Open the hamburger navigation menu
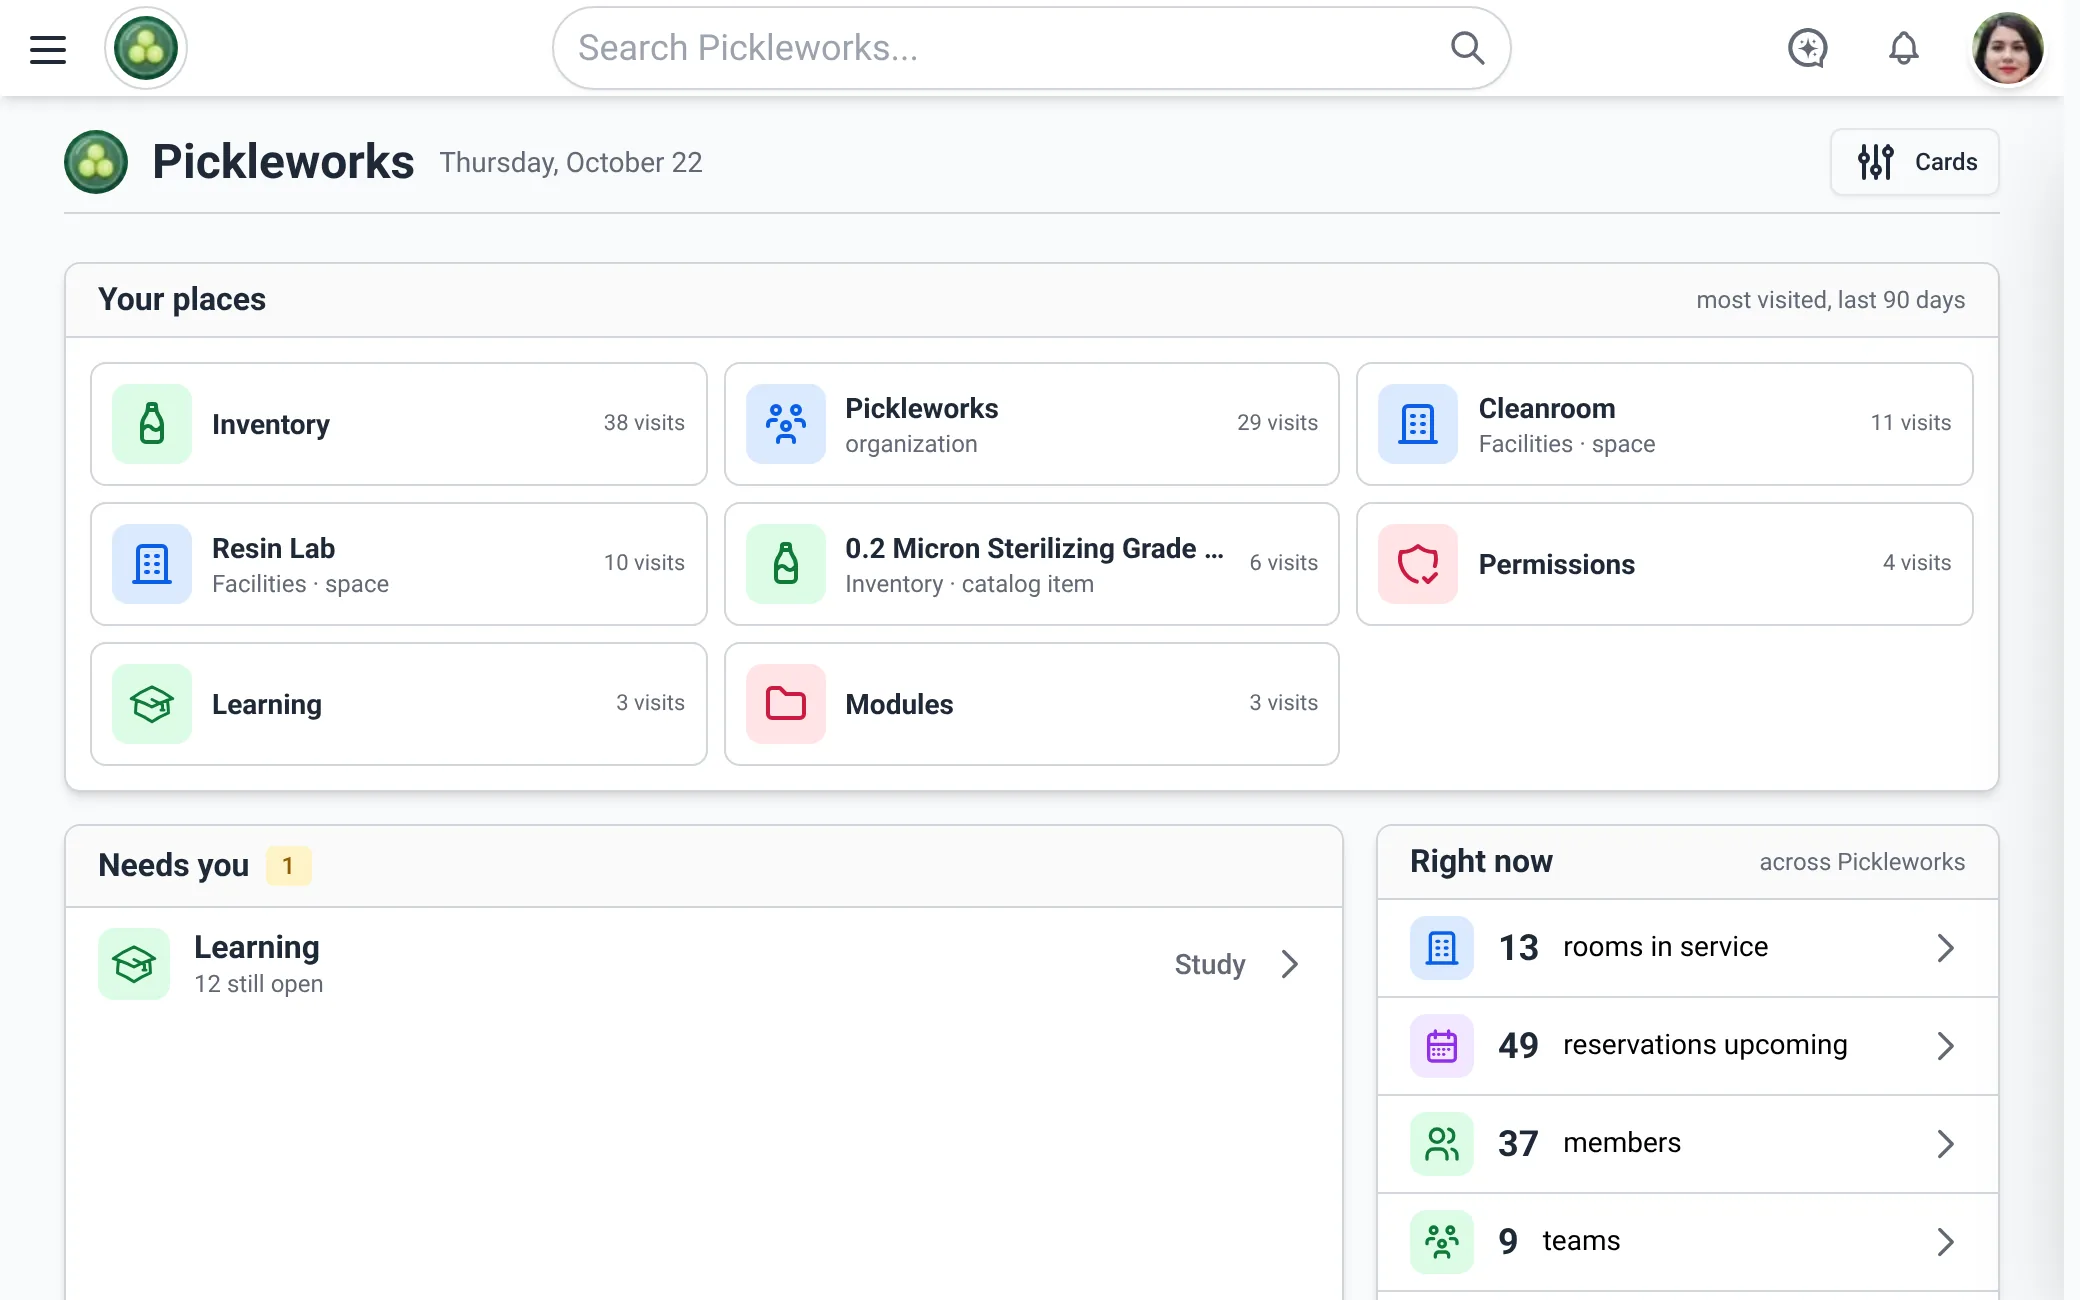The height and width of the screenshot is (1300, 2080). (47, 49)
